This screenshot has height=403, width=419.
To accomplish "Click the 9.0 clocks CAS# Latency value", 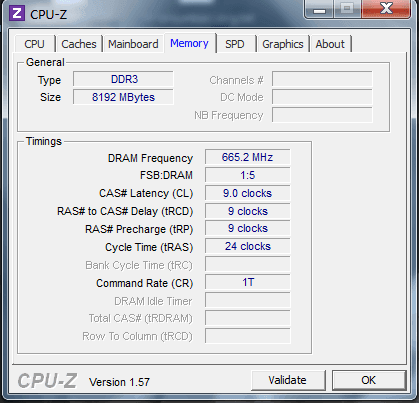I will coord(247,193).
